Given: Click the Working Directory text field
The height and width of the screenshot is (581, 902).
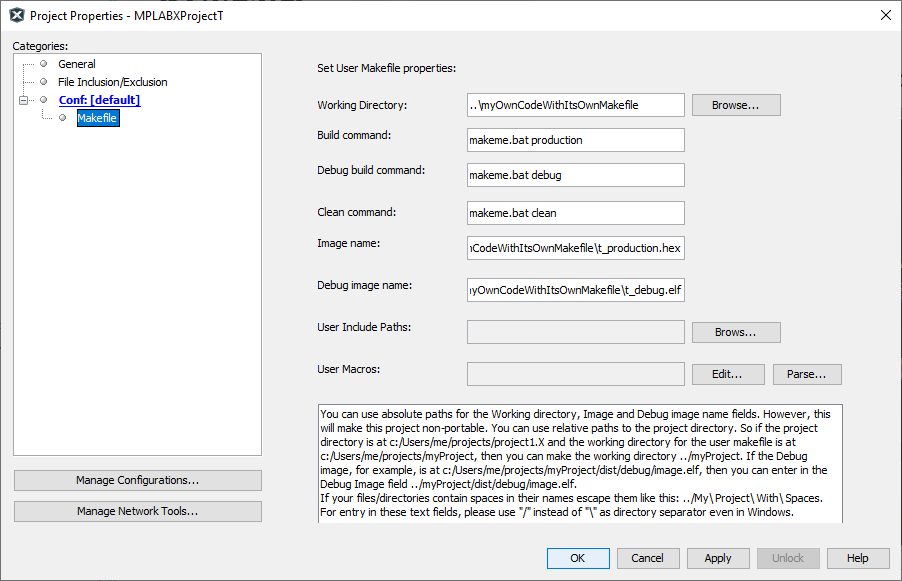Looking at the screenshot, I should click(x=575, y=105).
